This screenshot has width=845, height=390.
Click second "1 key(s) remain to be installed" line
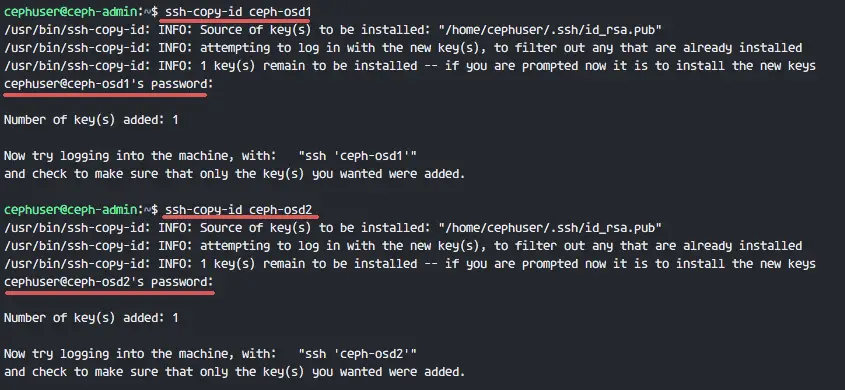point(410,264)
